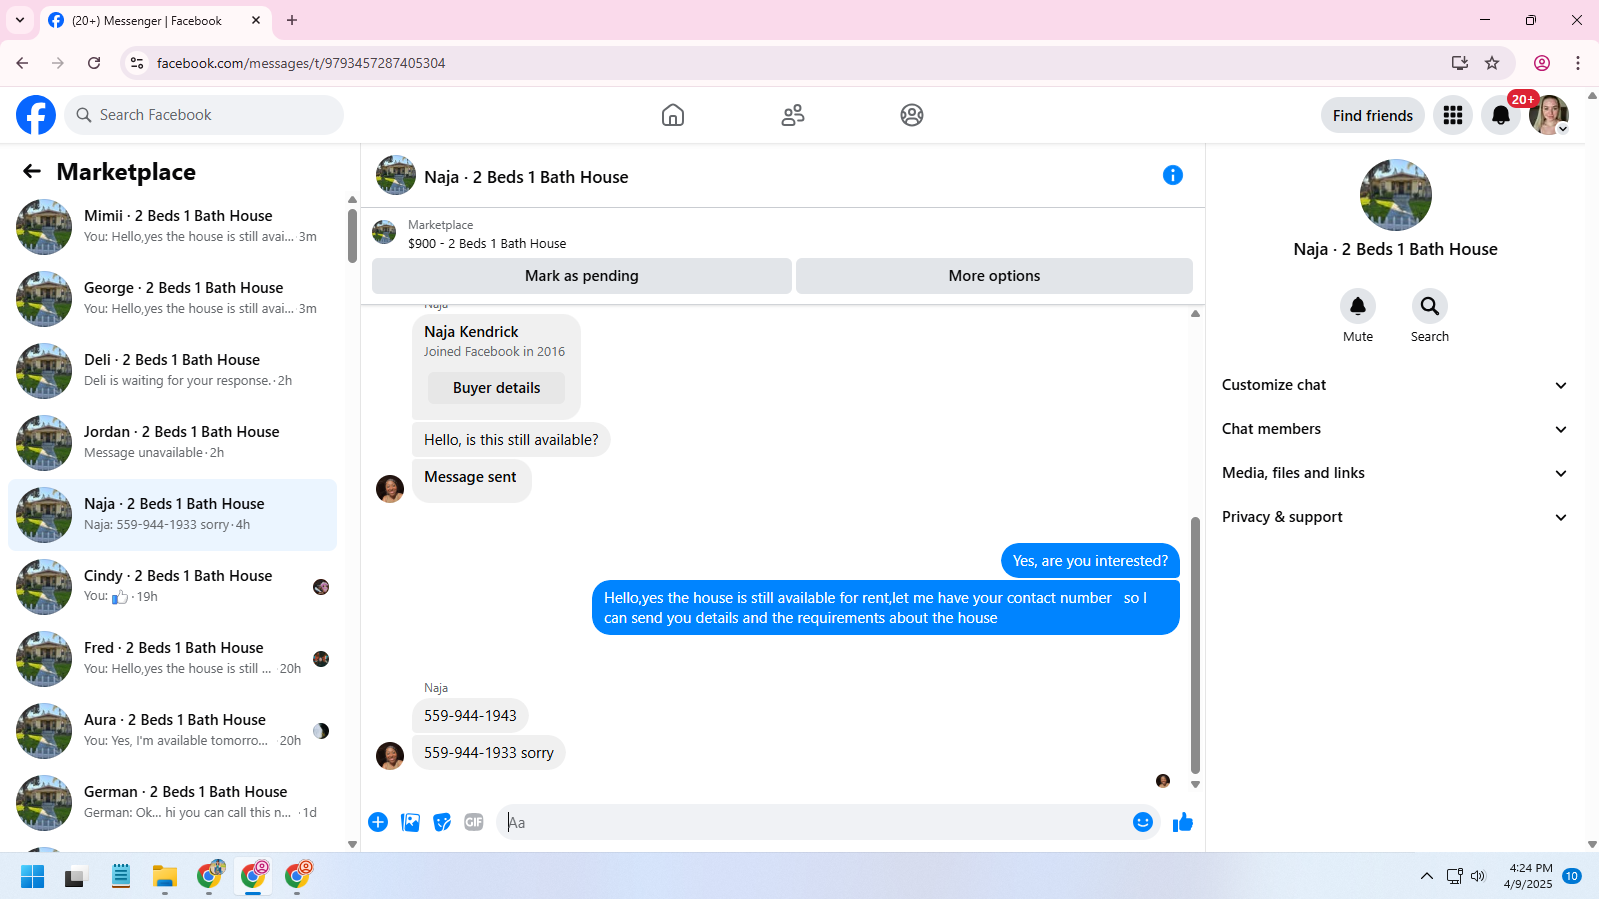
Task: Reload the page with the browser refresh icon
Action: pos(94,63)
